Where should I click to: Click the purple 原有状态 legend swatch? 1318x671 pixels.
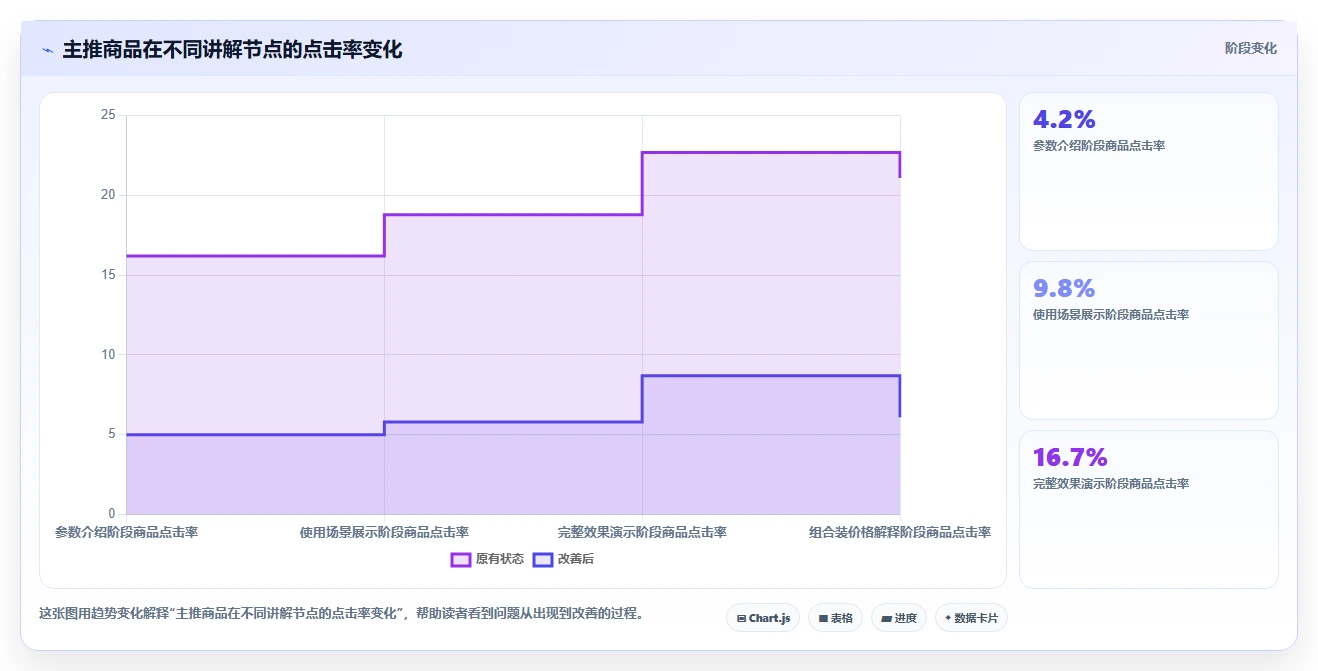coord(461,559)
